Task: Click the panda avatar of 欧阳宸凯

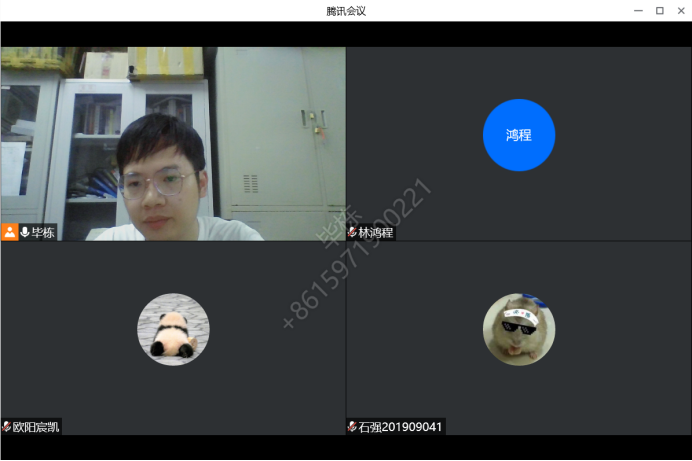Action: pos(173,329)
